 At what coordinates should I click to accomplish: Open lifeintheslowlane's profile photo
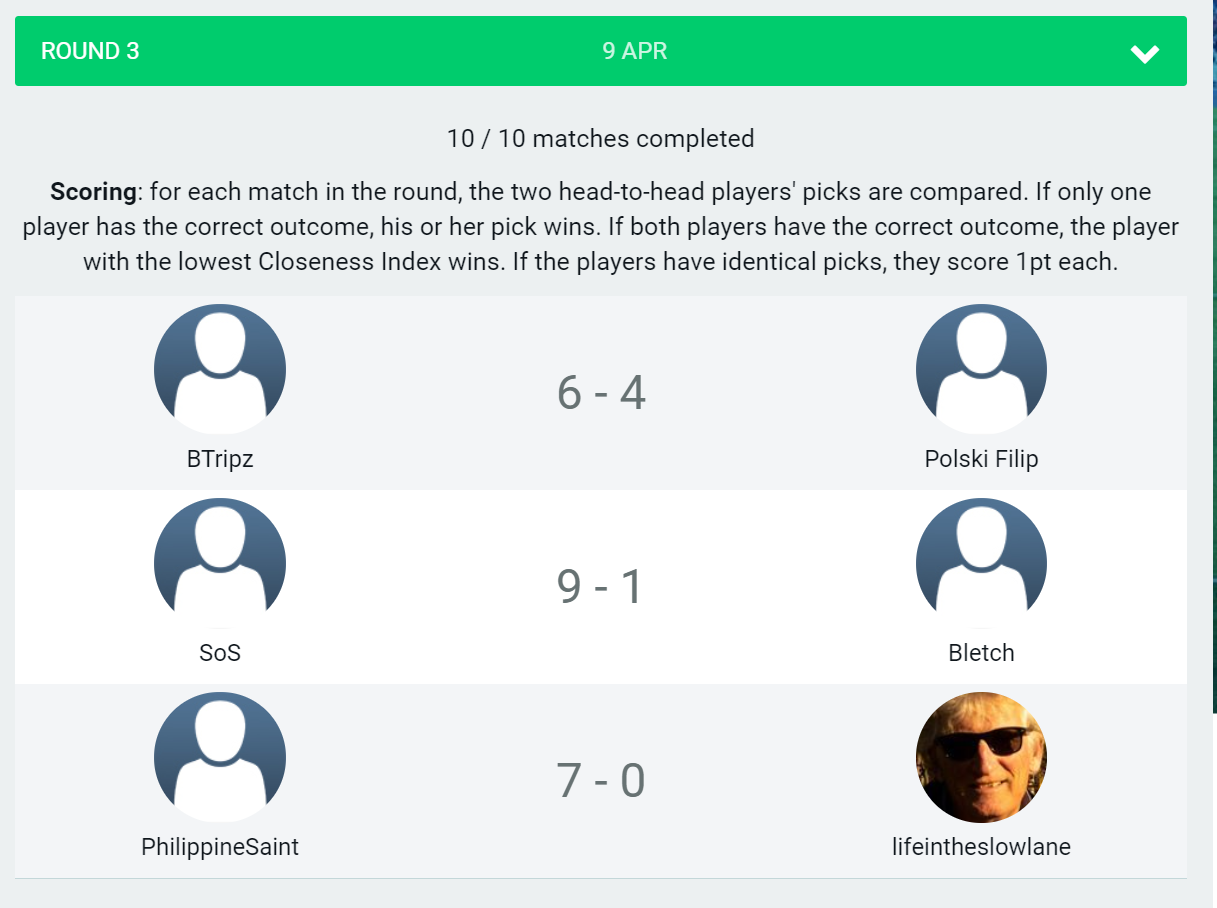(x=981, y=757)
